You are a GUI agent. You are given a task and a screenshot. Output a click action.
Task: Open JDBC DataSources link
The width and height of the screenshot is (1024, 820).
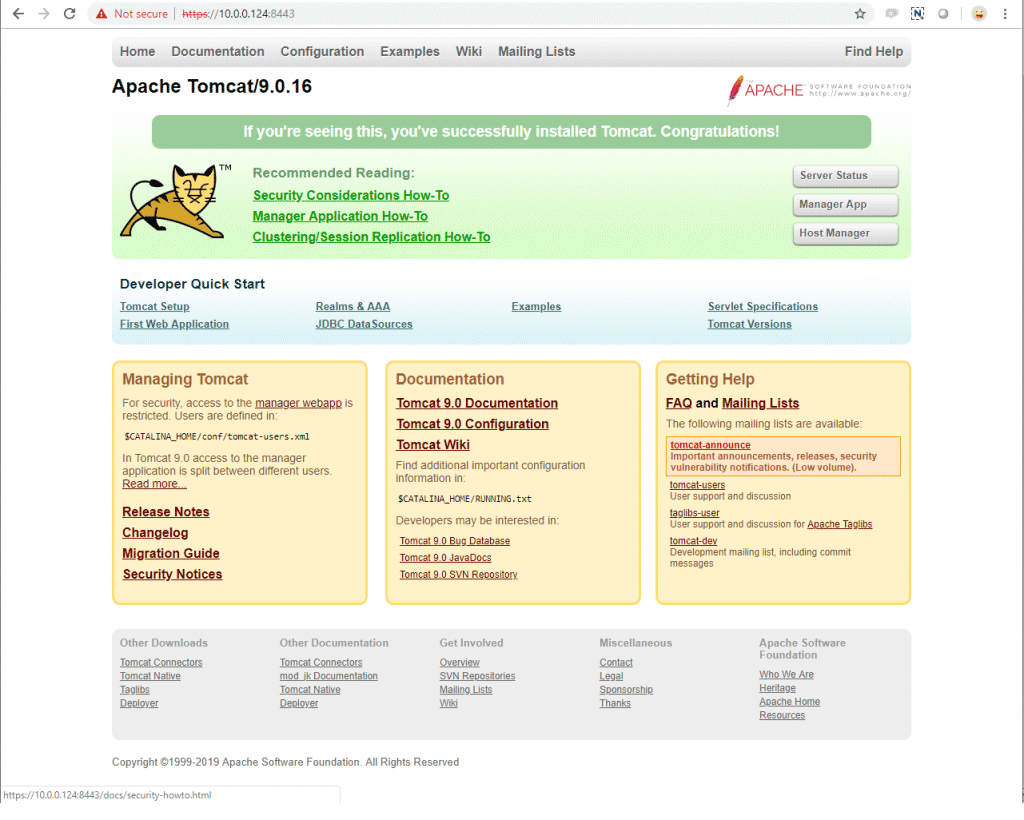[x=364, y=324]
